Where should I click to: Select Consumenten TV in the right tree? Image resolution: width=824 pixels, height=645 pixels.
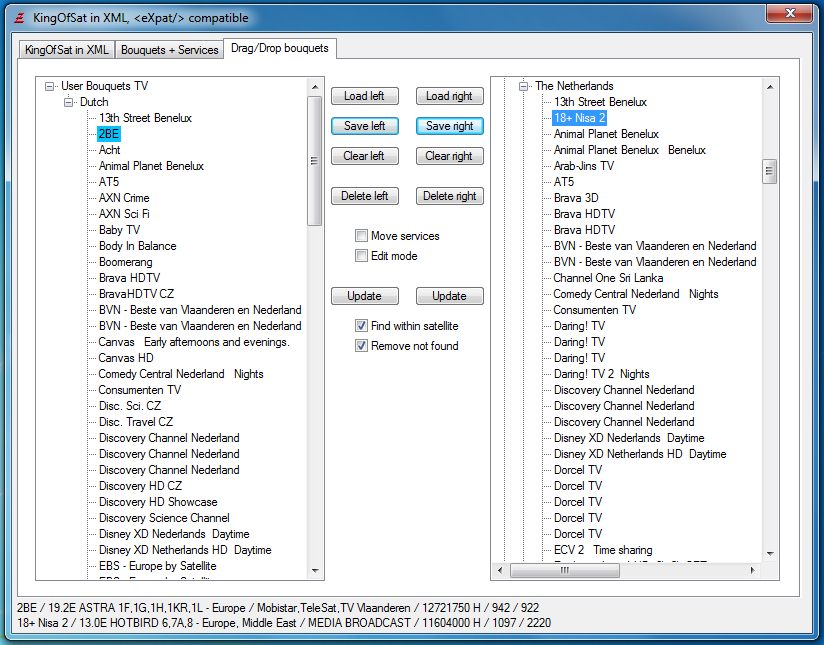[594, 310]
